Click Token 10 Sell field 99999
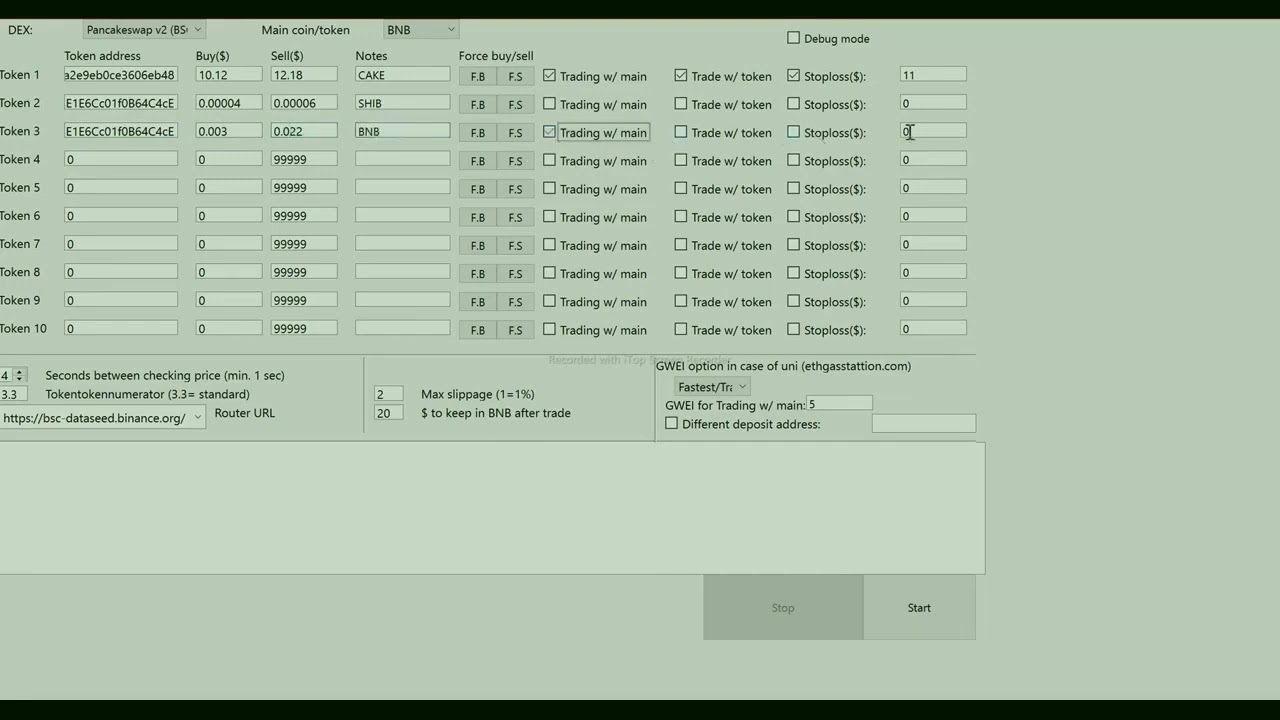The width and height of the screenshot is (1280, 720). [304, 328]
